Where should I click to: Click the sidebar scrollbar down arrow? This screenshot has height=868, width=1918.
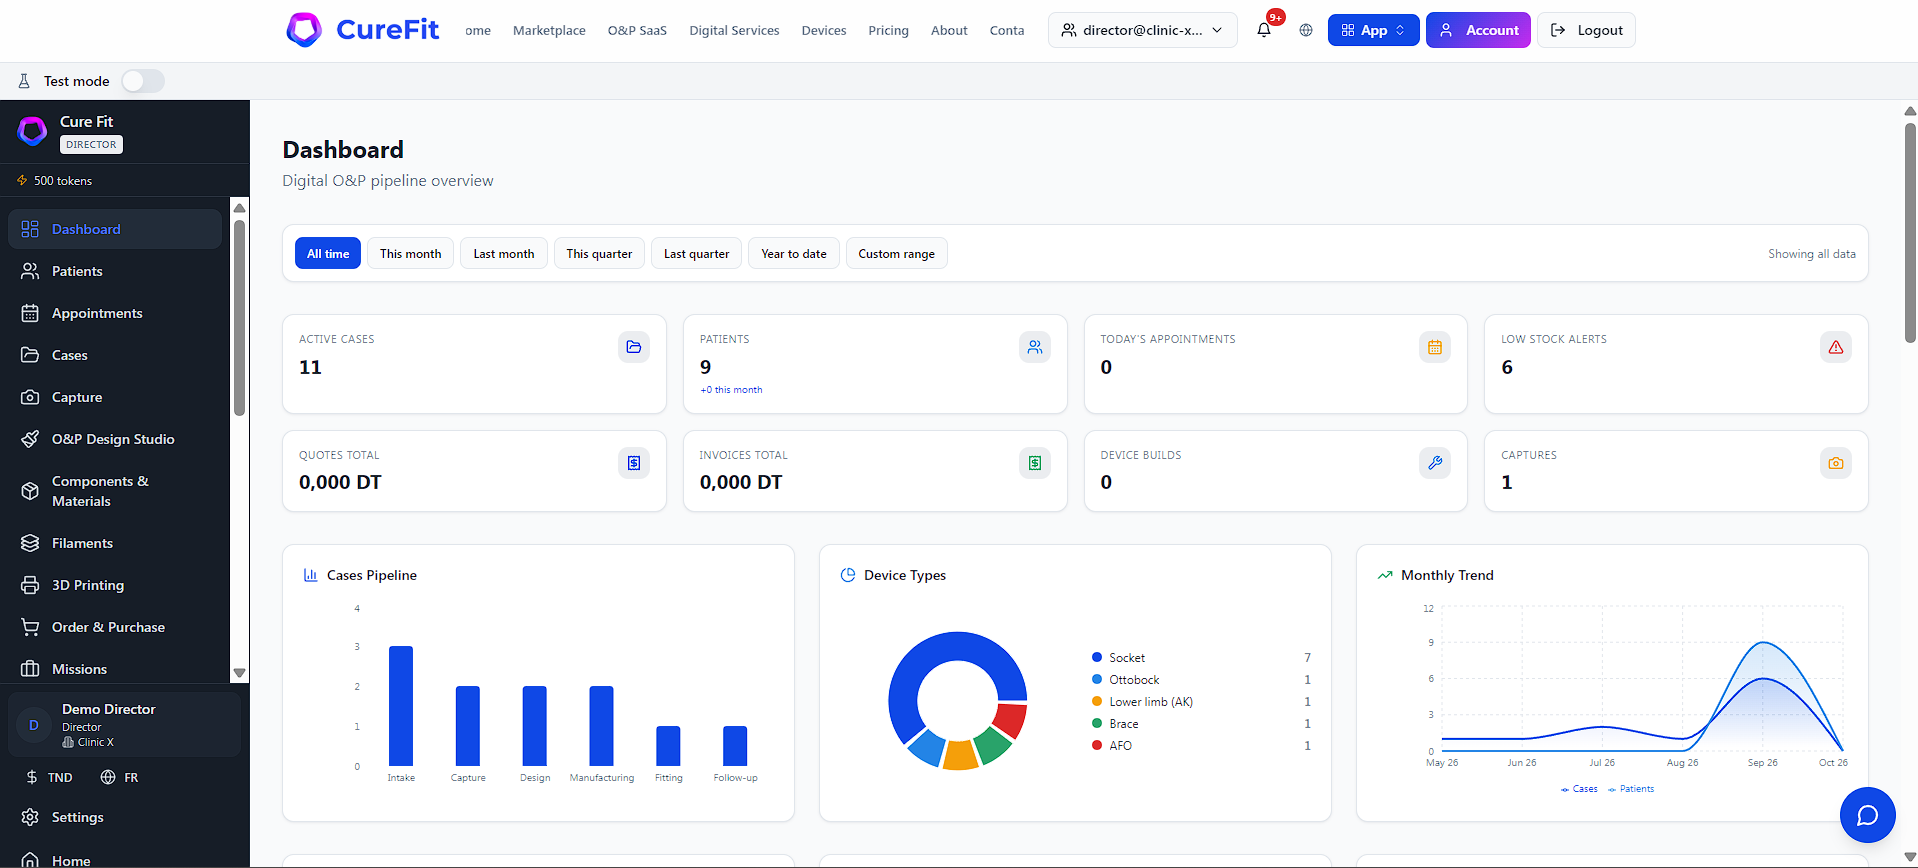(x=239, y=673)
